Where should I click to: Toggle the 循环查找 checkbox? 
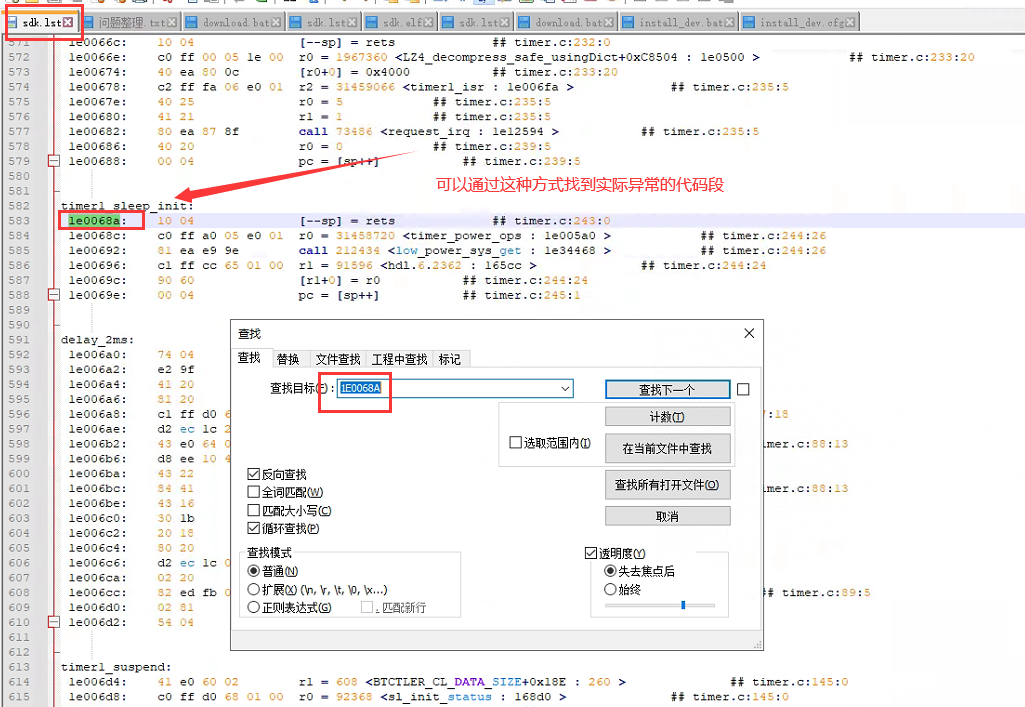254,528
